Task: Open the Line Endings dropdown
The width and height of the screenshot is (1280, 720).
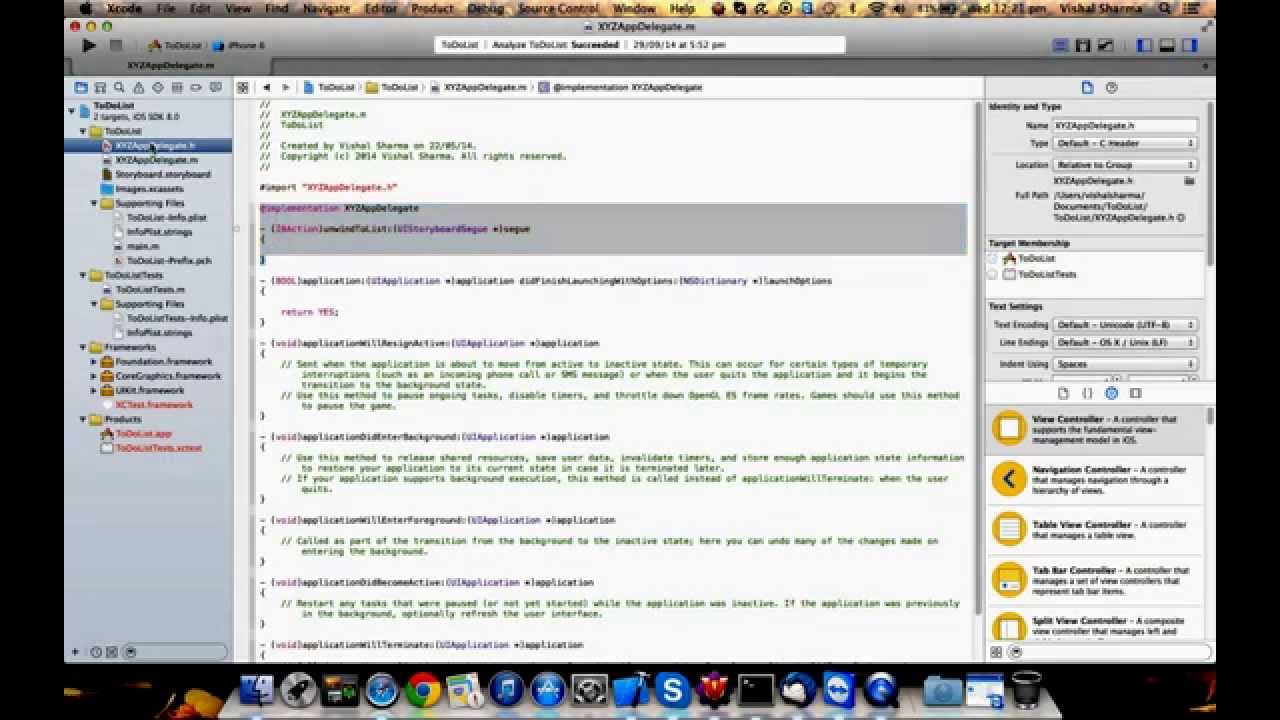Action: pos(1125,343)
